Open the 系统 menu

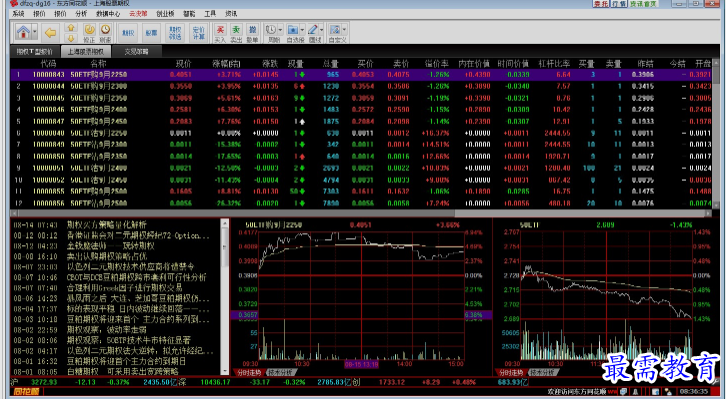coord(19,14)
